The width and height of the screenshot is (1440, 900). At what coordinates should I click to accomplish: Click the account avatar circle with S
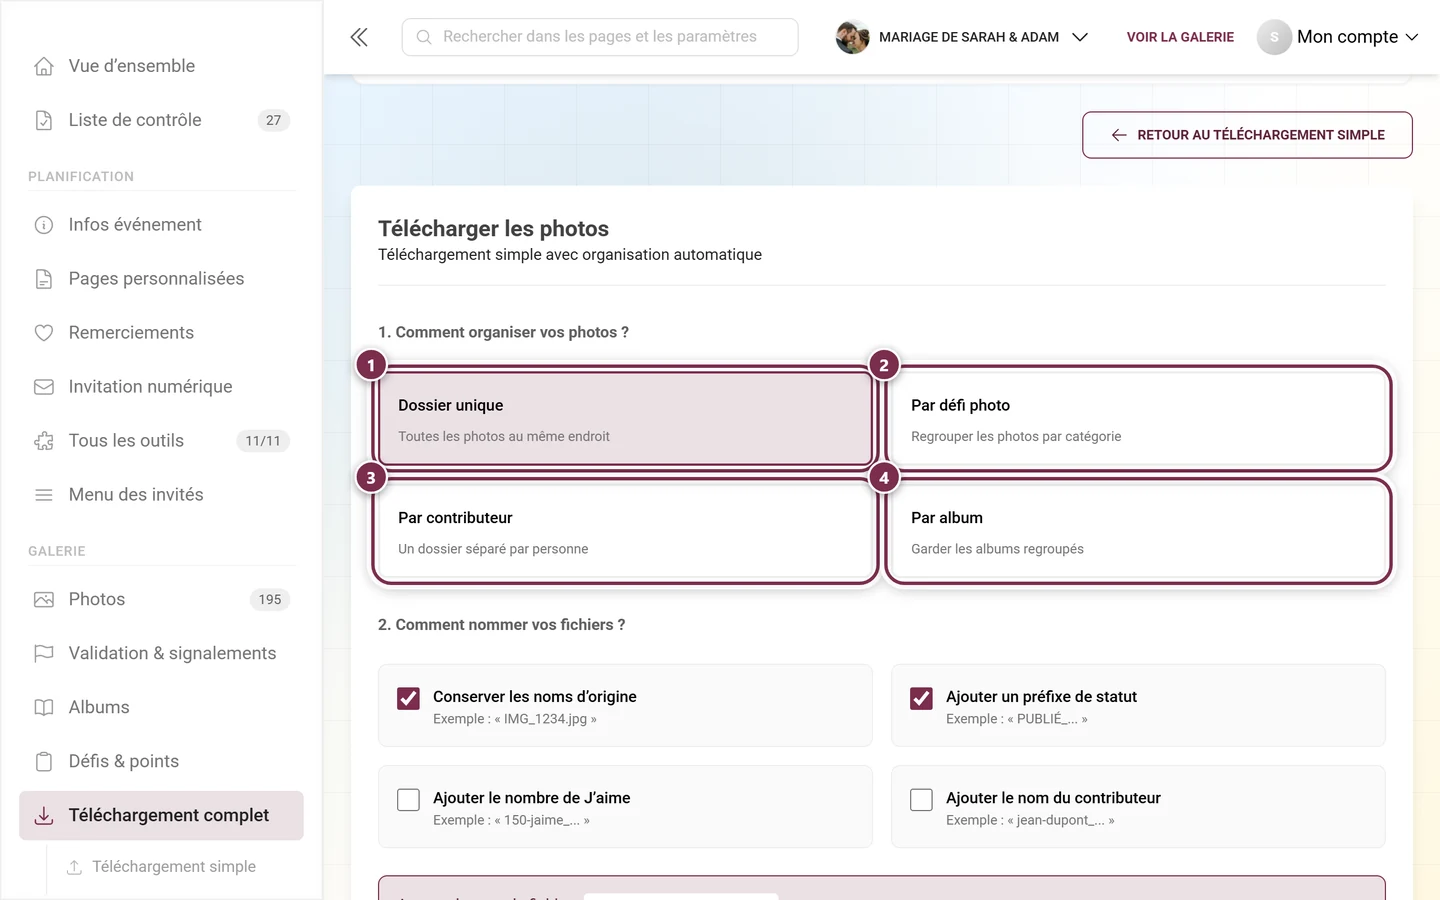pyautogui.click(x=1274, y=37)
